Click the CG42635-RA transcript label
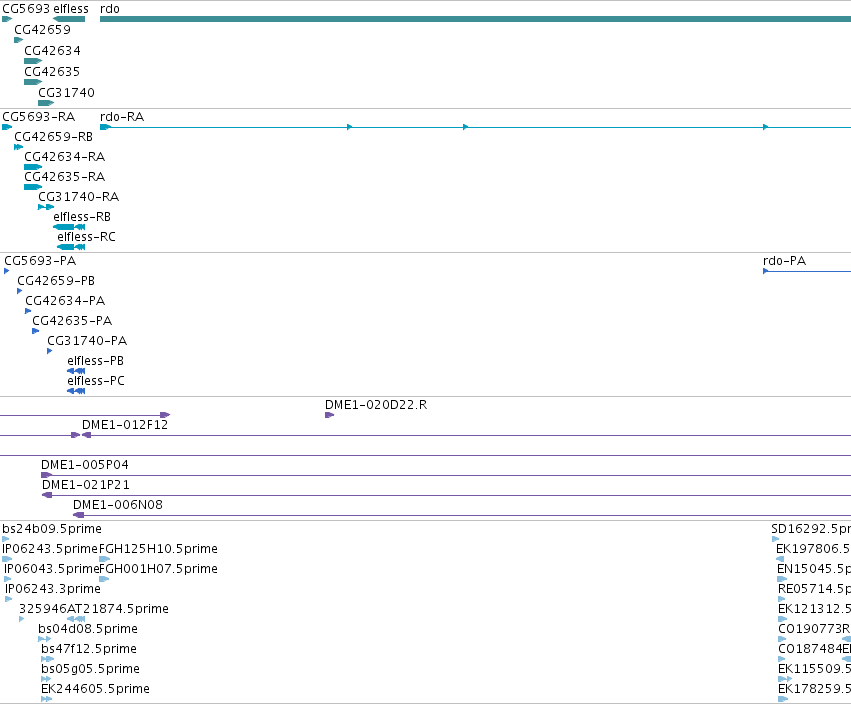851x704 pixels. (65, 177)
